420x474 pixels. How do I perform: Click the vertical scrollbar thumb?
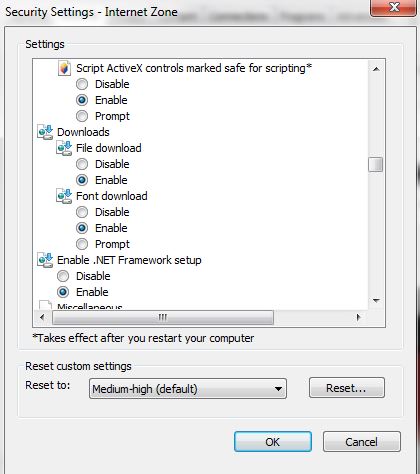click(x=376, y=164)
